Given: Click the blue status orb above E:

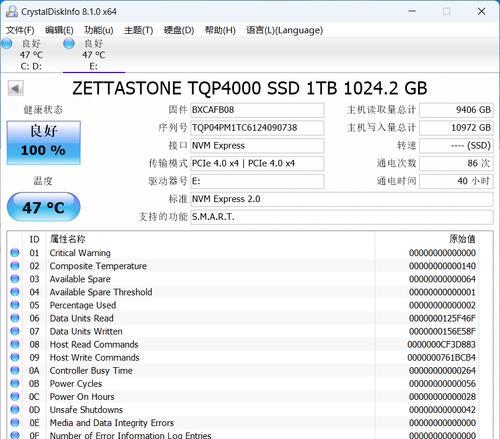Looking at the screenshot, I should [x=69, y=44].
